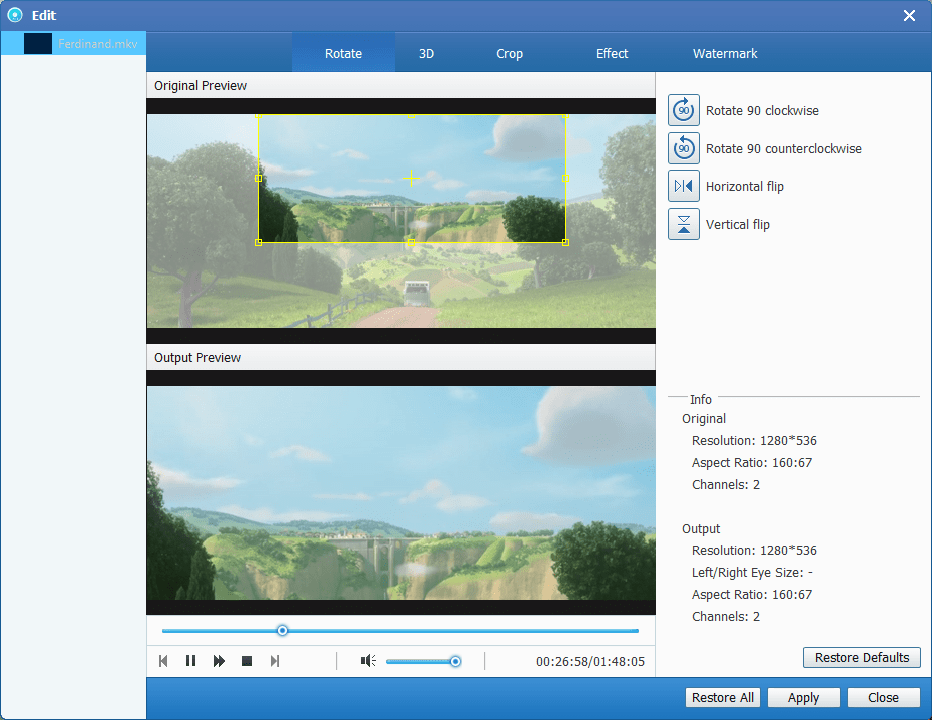Screen dimensions: 932x720
Task: Click the output Channels: 2 text
Action: 726,617
